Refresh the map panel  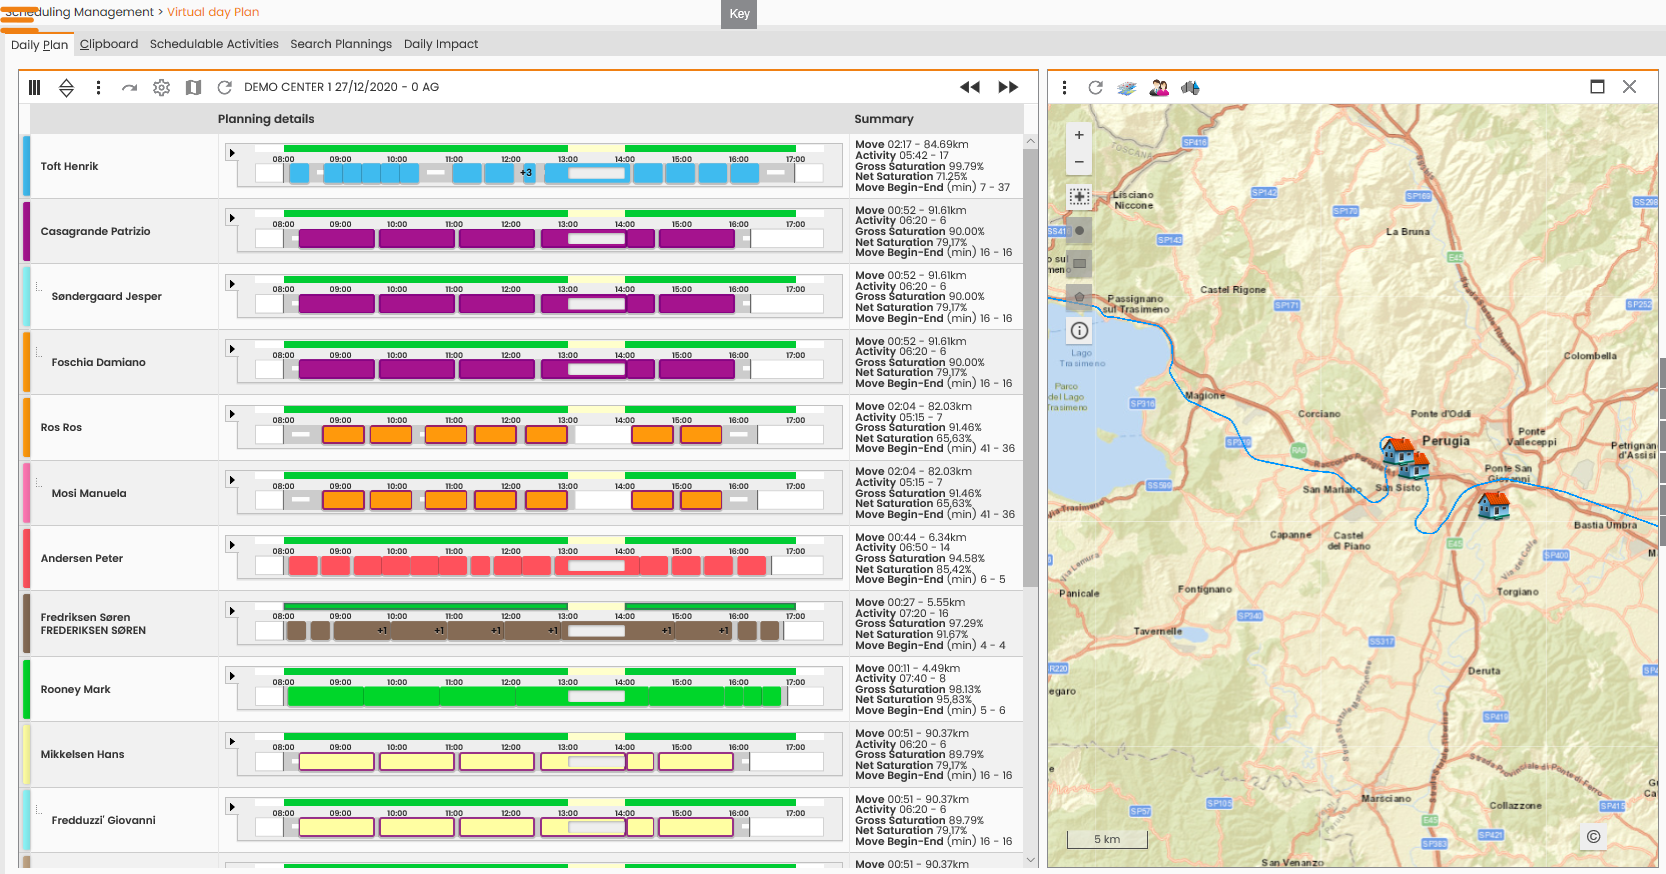coord(1095,87)
